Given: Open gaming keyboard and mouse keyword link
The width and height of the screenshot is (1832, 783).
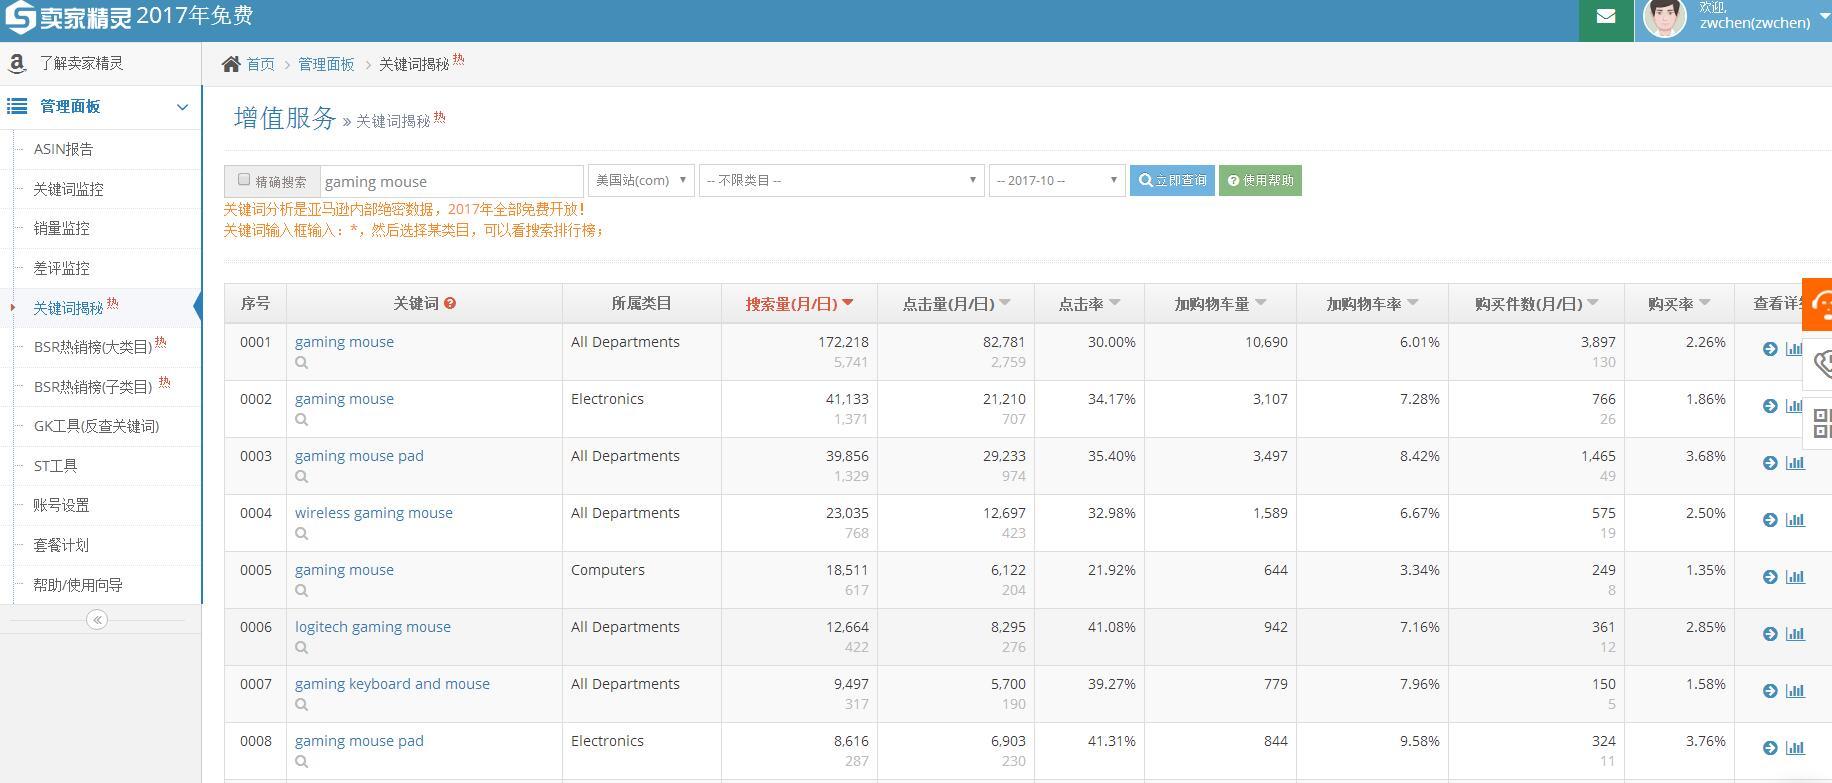Looking at the screenshot, I should [x=392, y=684].
